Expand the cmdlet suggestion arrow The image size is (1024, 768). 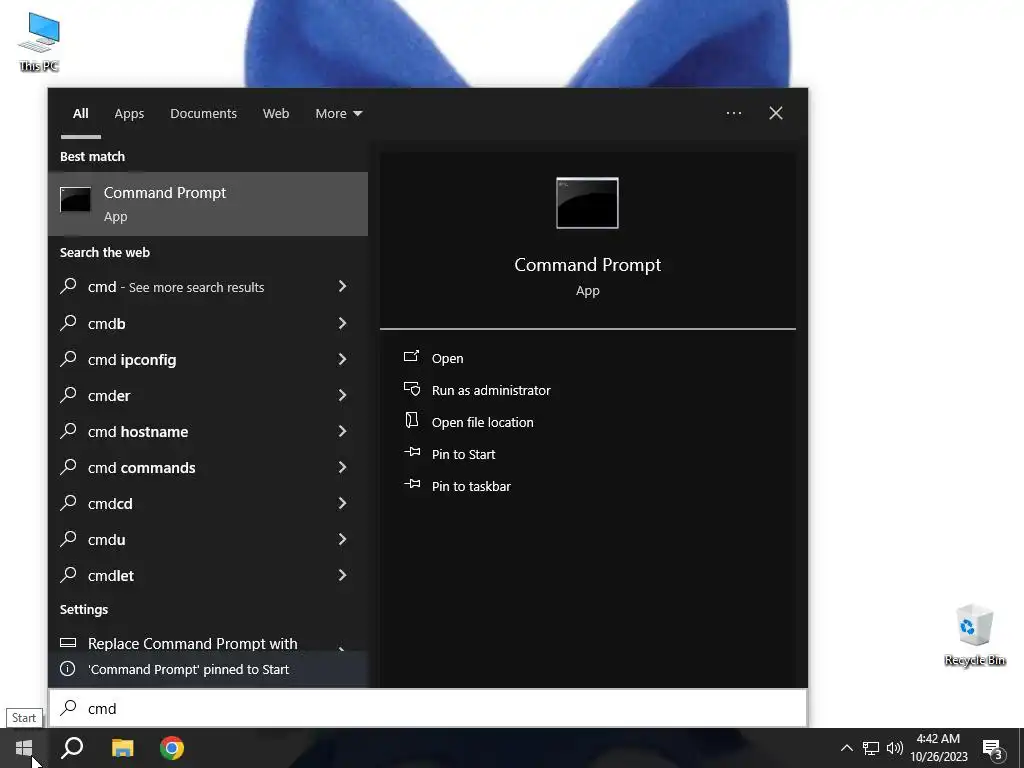pyautogui.click(x=342, y=574)
